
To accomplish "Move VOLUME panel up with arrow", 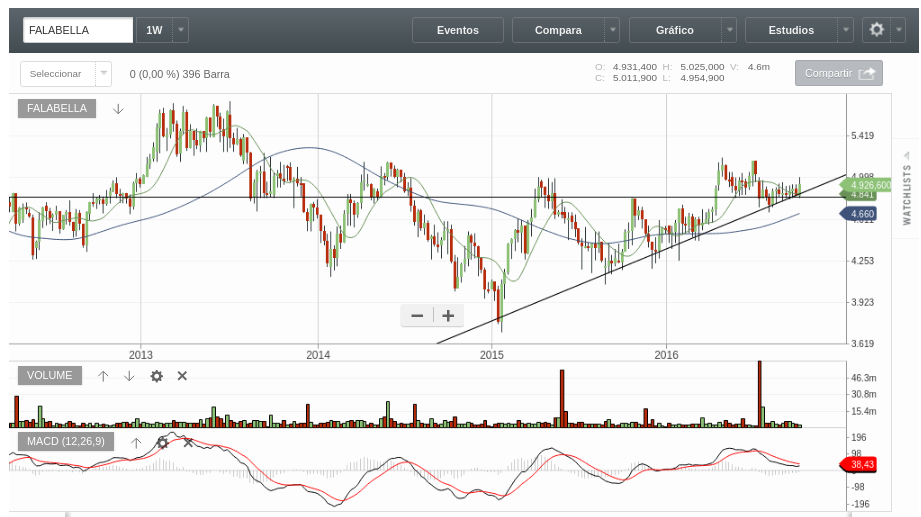I will click(x=103, y=376).
